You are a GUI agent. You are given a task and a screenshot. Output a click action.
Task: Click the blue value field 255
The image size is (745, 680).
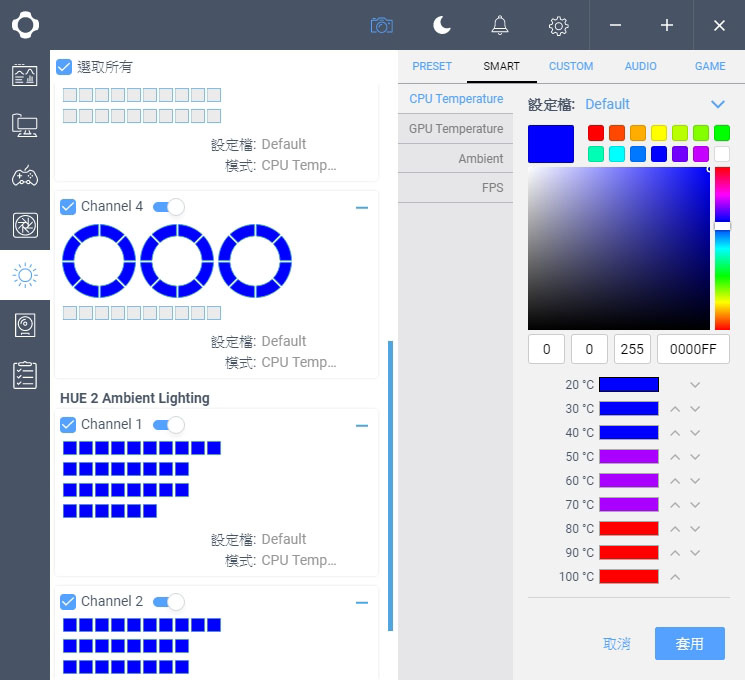click(x=632, y=349)
